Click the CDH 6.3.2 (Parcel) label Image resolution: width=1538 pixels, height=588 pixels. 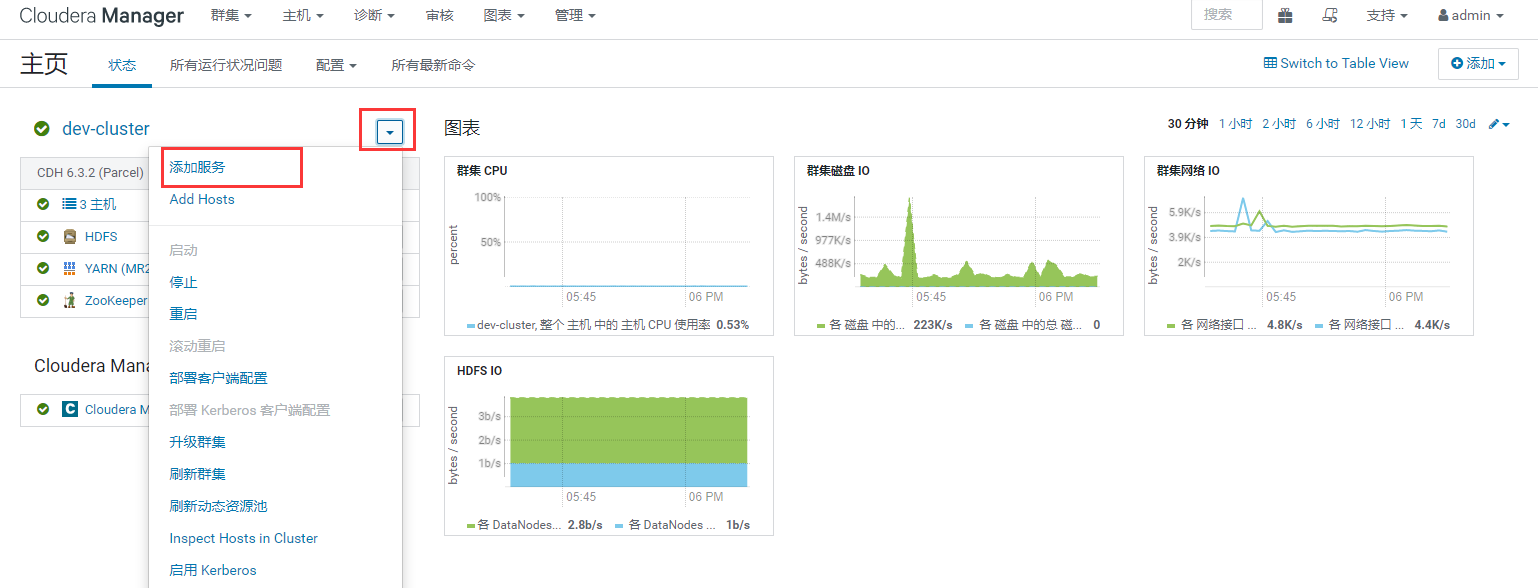[91, 172]
